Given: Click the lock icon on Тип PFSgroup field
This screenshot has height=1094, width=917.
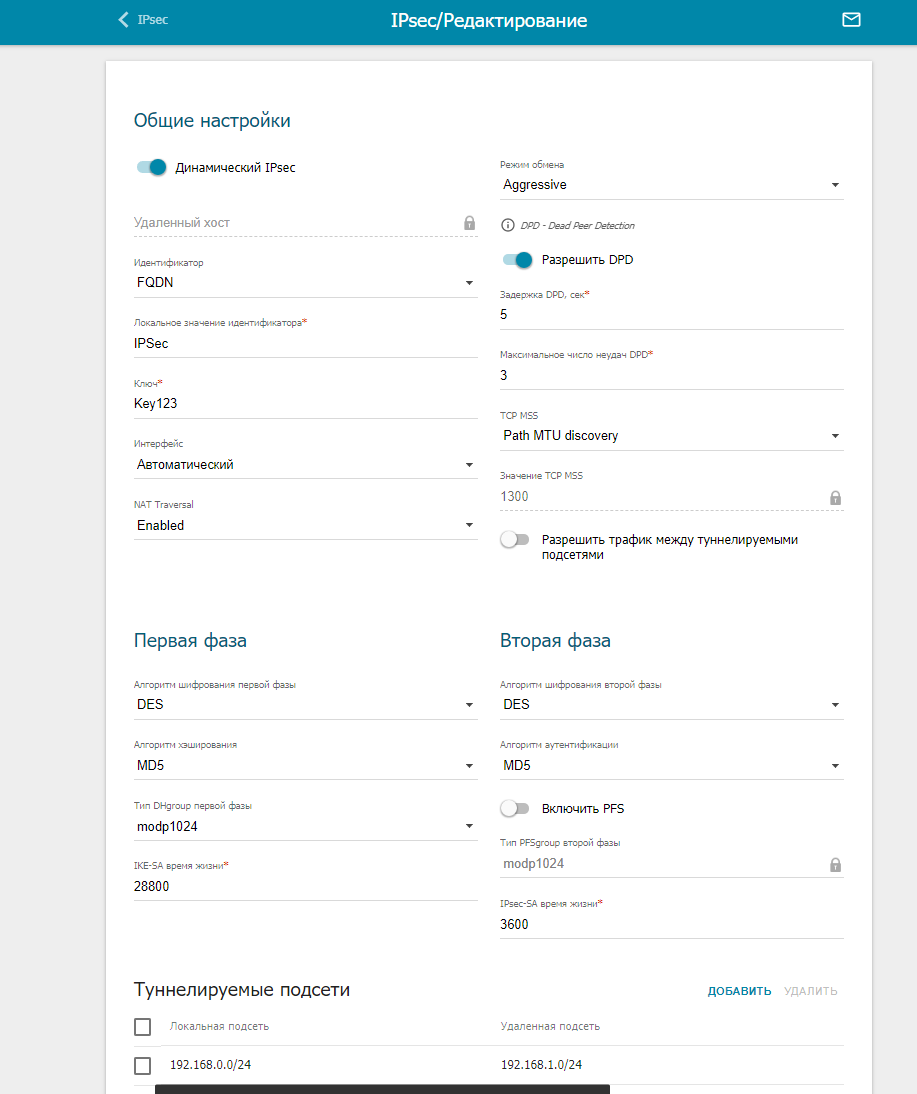Looking at the screenshot, I should click(x=835, y=864).
